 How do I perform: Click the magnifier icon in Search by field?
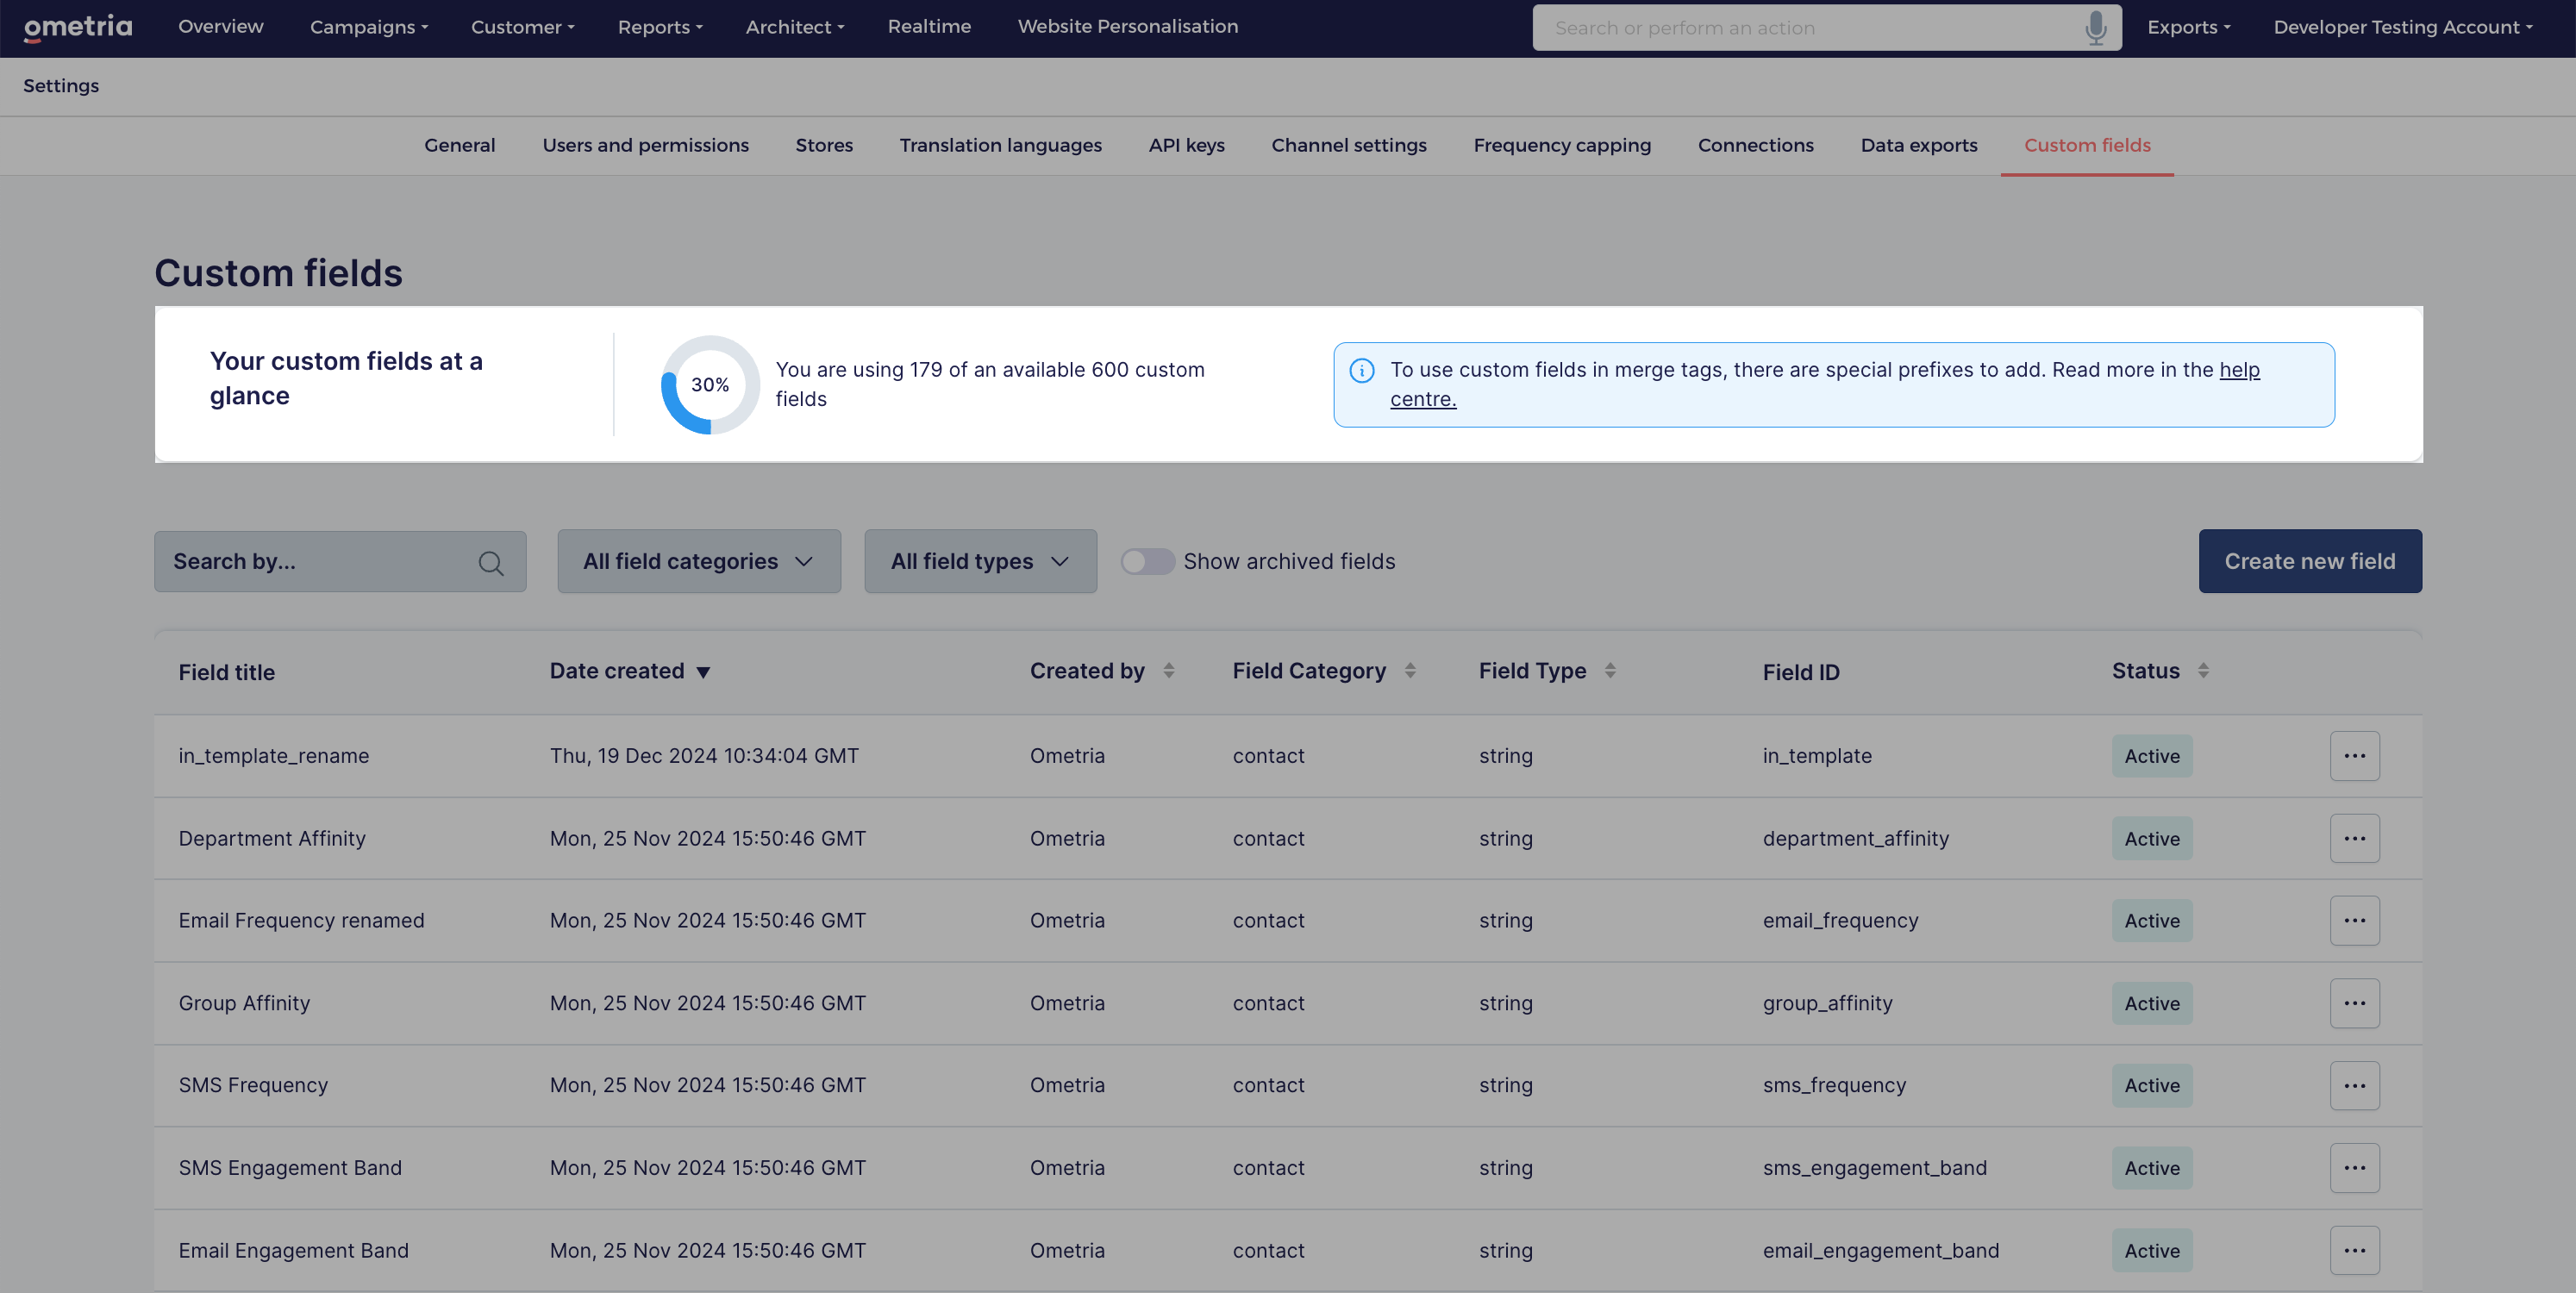click(x=491, y=563)
